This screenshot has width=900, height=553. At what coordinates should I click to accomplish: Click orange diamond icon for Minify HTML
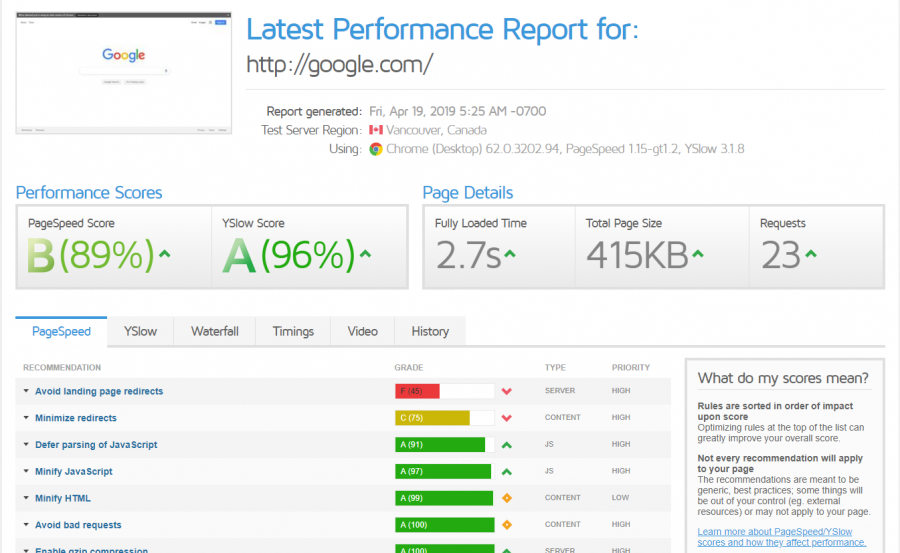click(x=506, y=498)
